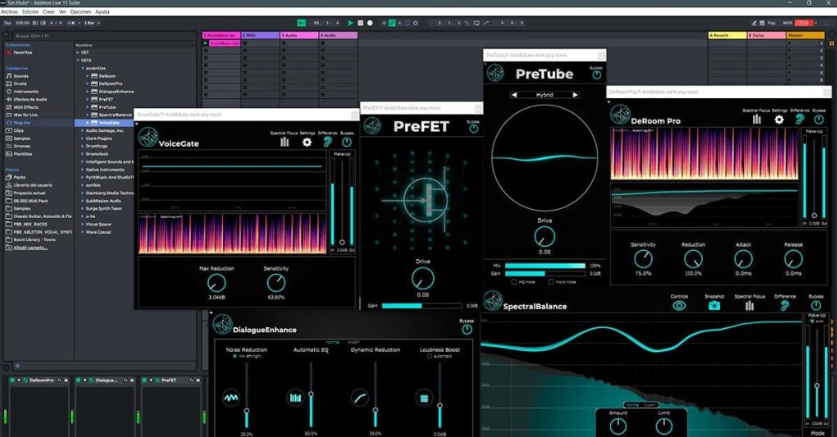Click the PreTube Drive knob
This screenshot has width=837, height=437.
tap(544, 236)
